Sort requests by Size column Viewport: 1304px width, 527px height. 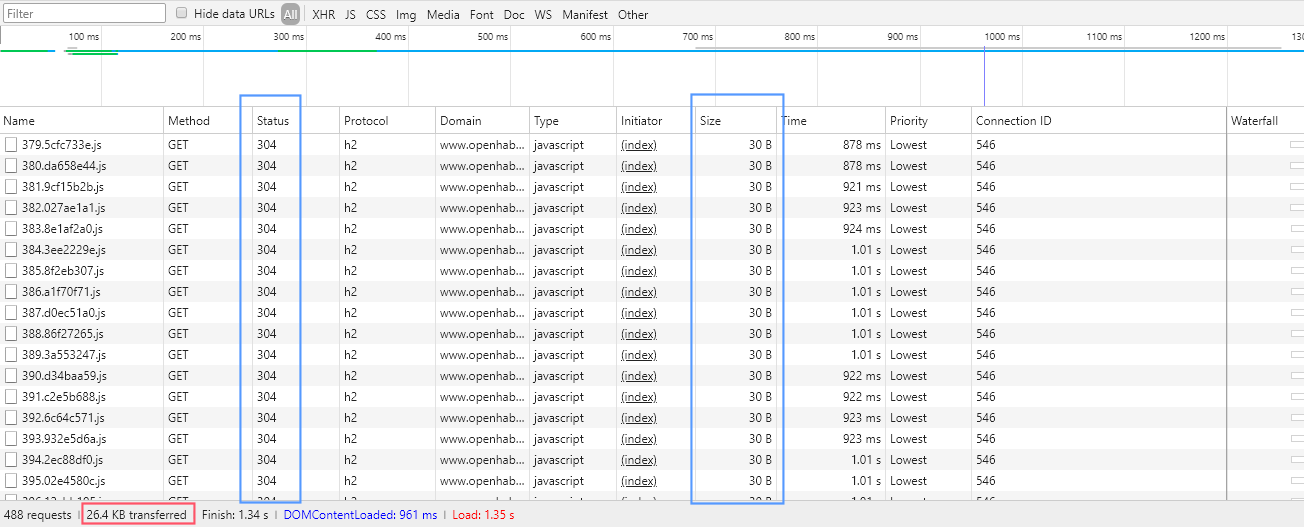click(710, 121)
